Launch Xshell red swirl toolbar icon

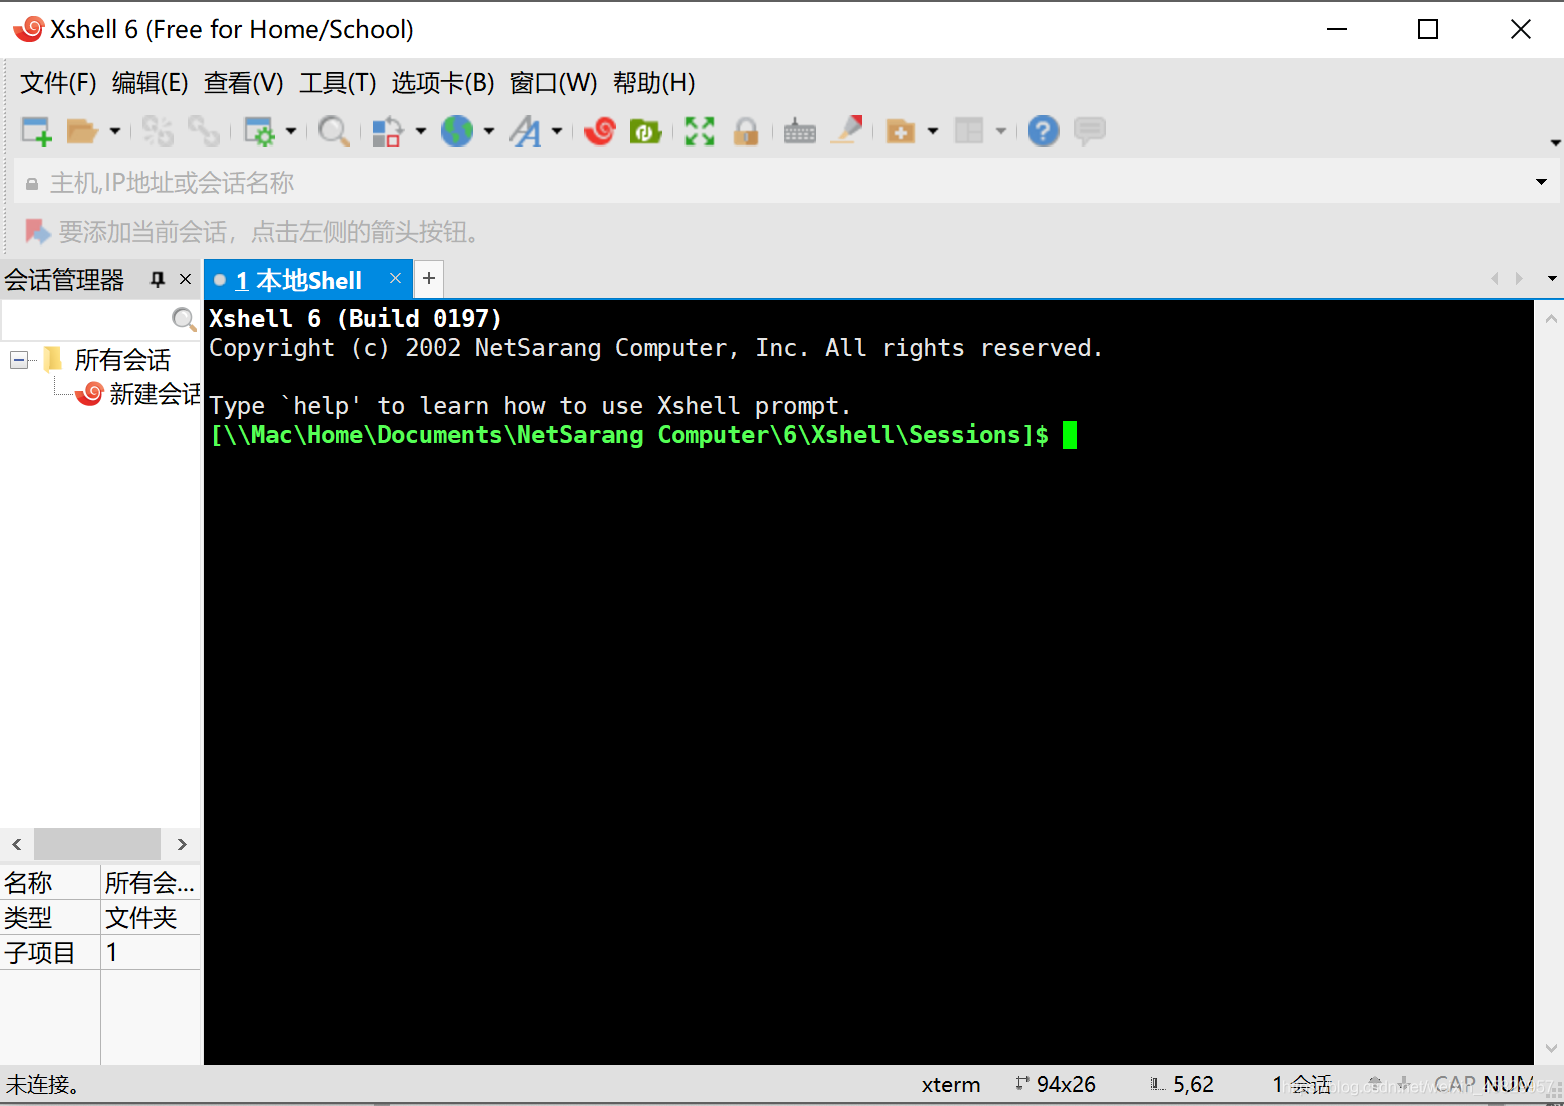coord(600,131)
